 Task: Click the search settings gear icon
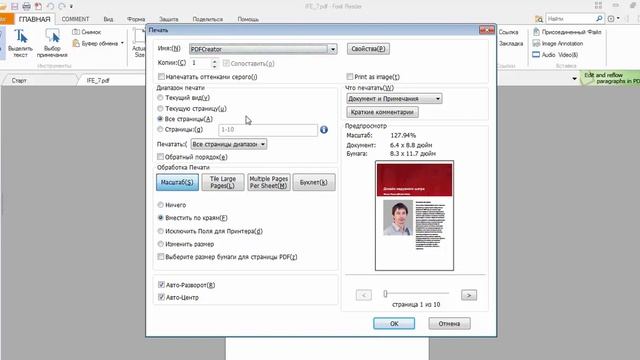[x=611, y=19]
